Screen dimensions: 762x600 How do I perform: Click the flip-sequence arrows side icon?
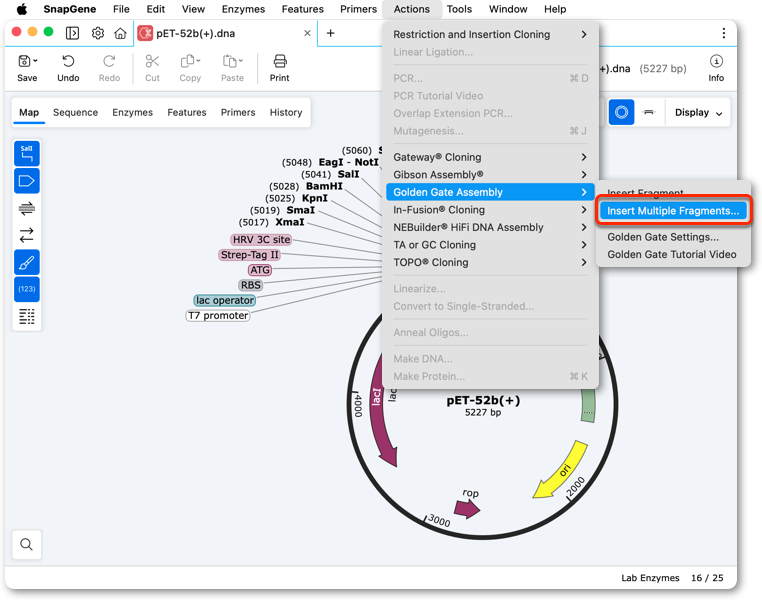[27, 235]
